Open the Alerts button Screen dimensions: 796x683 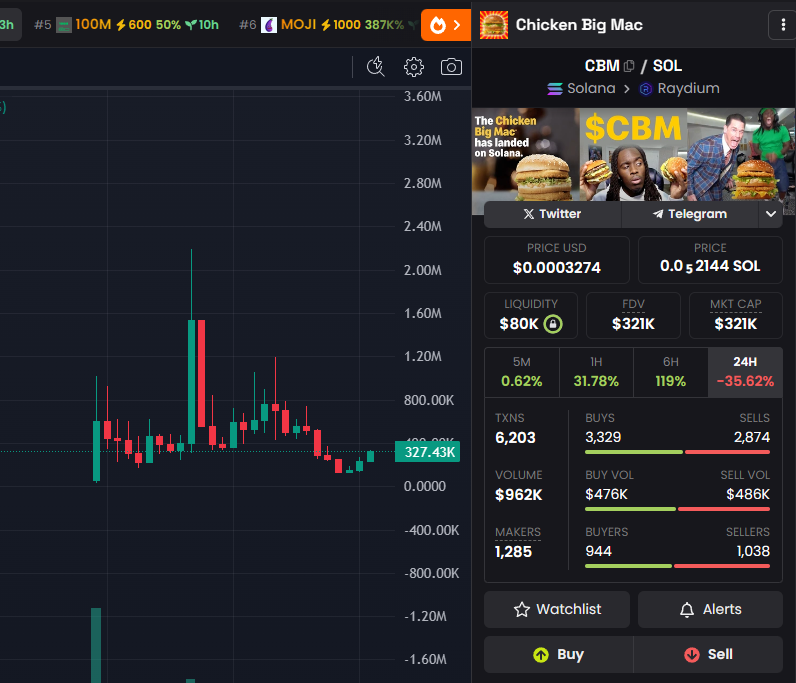710,609
